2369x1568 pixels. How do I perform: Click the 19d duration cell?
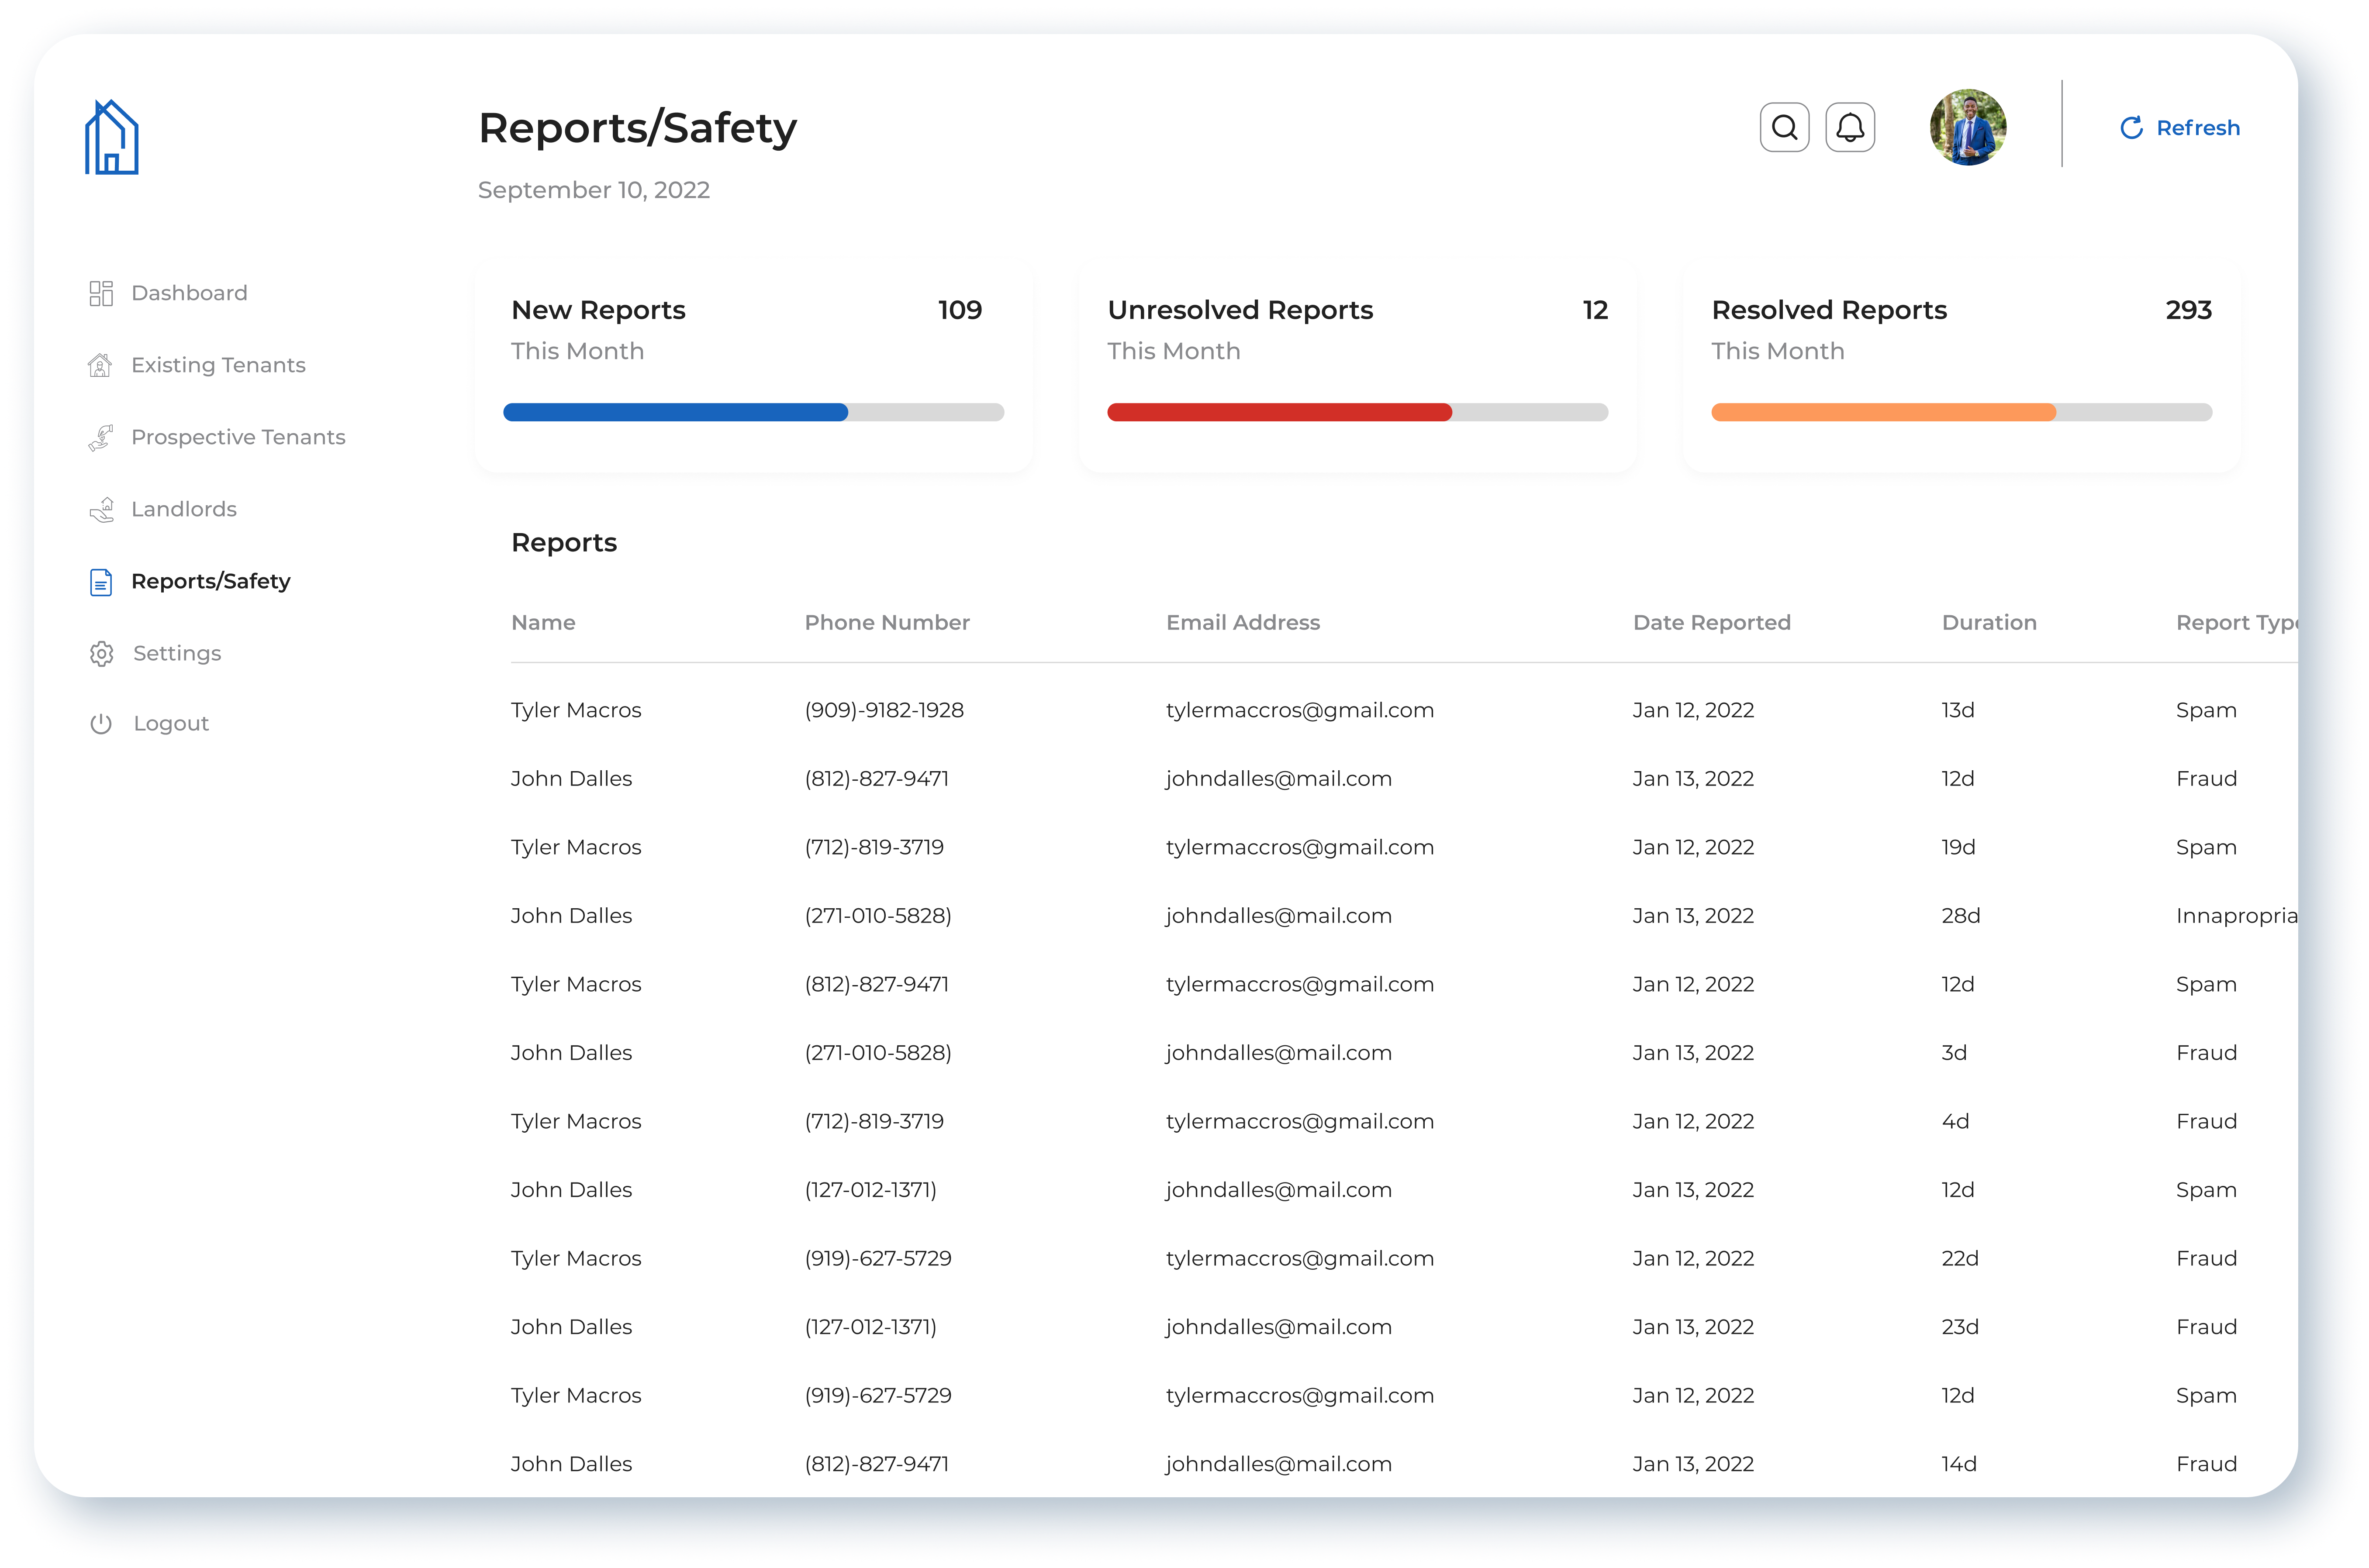coord(1958,847)
